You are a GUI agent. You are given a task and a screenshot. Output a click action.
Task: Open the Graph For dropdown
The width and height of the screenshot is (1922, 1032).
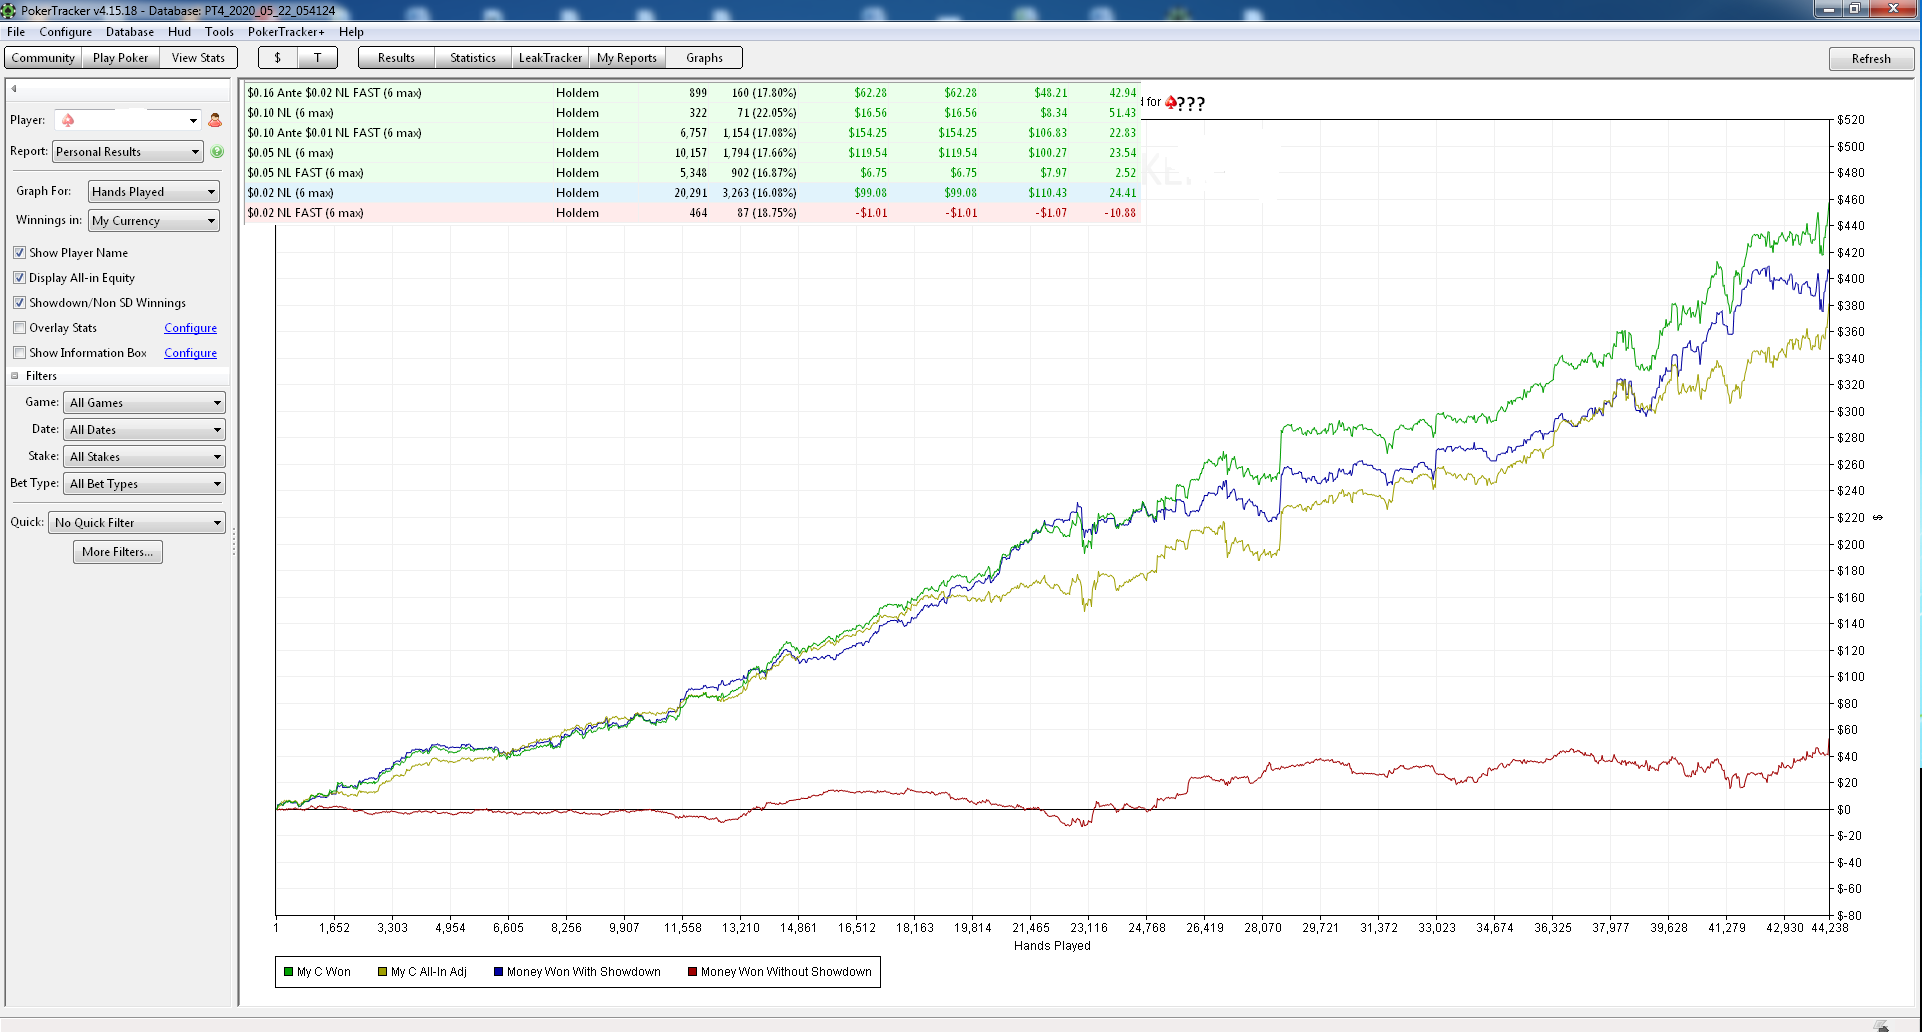coord(154,192)
